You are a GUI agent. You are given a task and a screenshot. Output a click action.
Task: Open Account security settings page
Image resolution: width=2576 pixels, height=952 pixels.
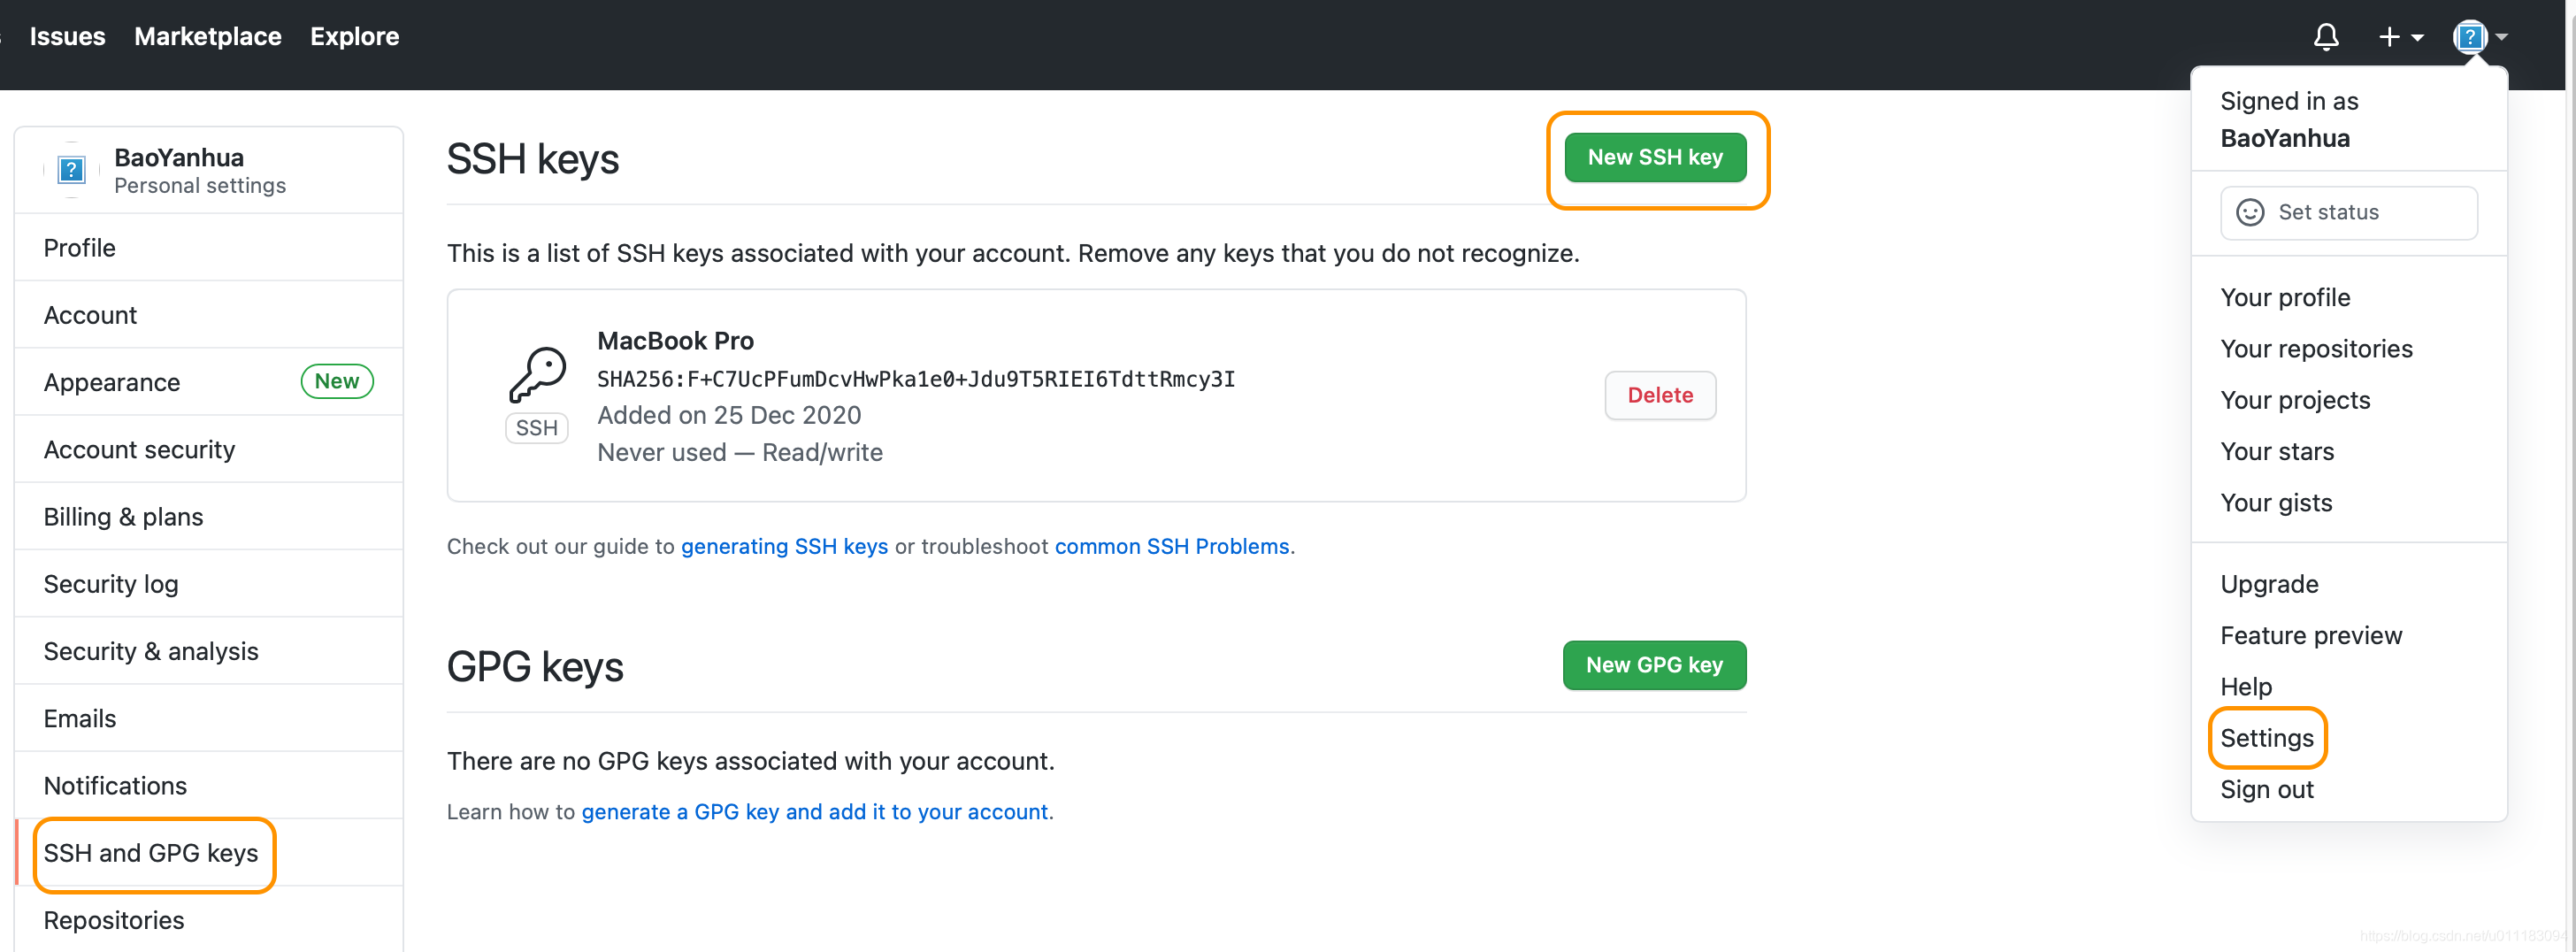coord(139,449)
